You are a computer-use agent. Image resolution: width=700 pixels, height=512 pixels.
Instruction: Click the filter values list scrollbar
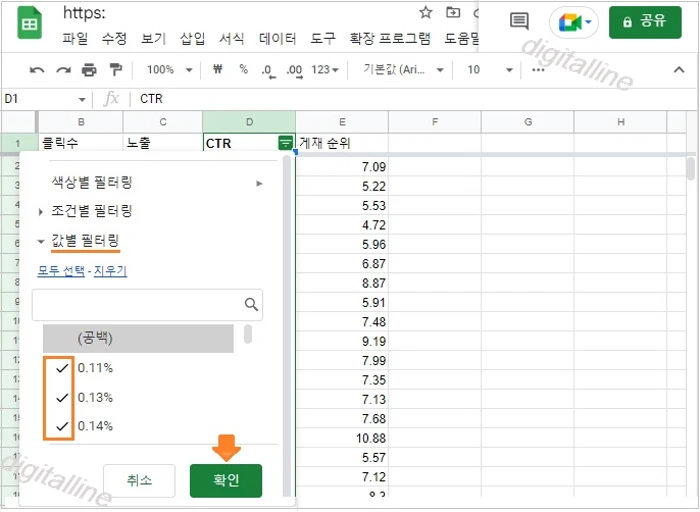248,334
